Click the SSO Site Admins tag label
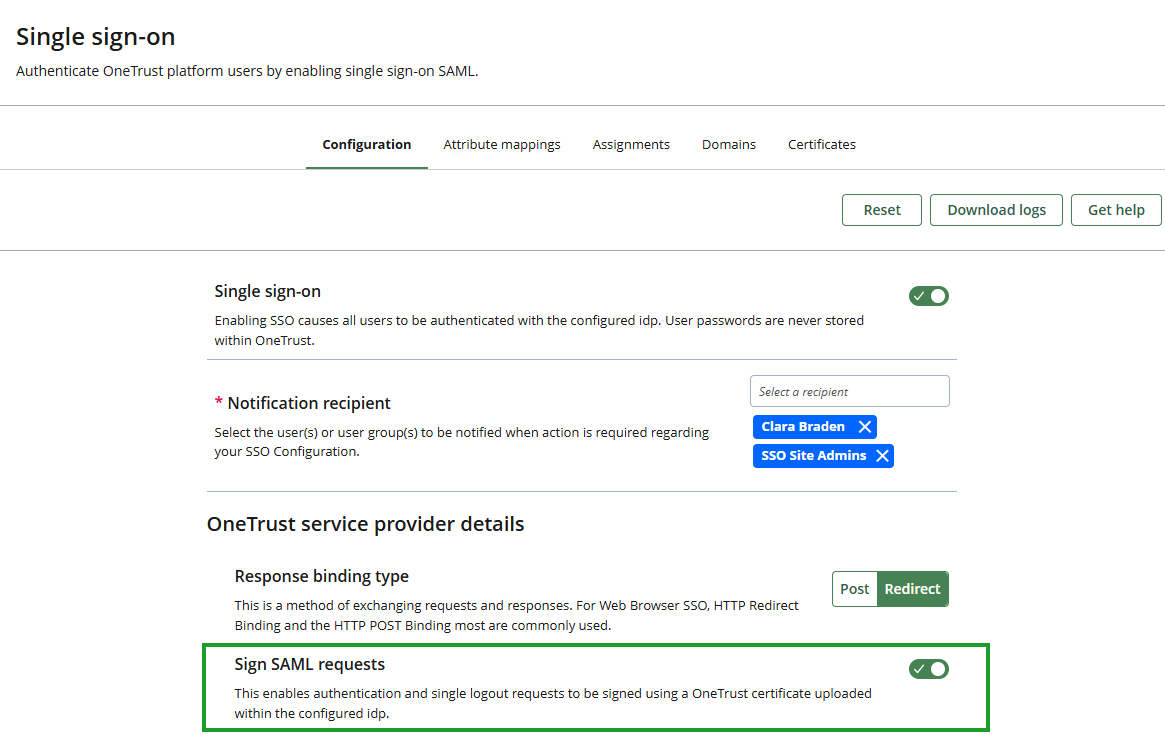The image size is (1165, 738). tap(814, 456)
